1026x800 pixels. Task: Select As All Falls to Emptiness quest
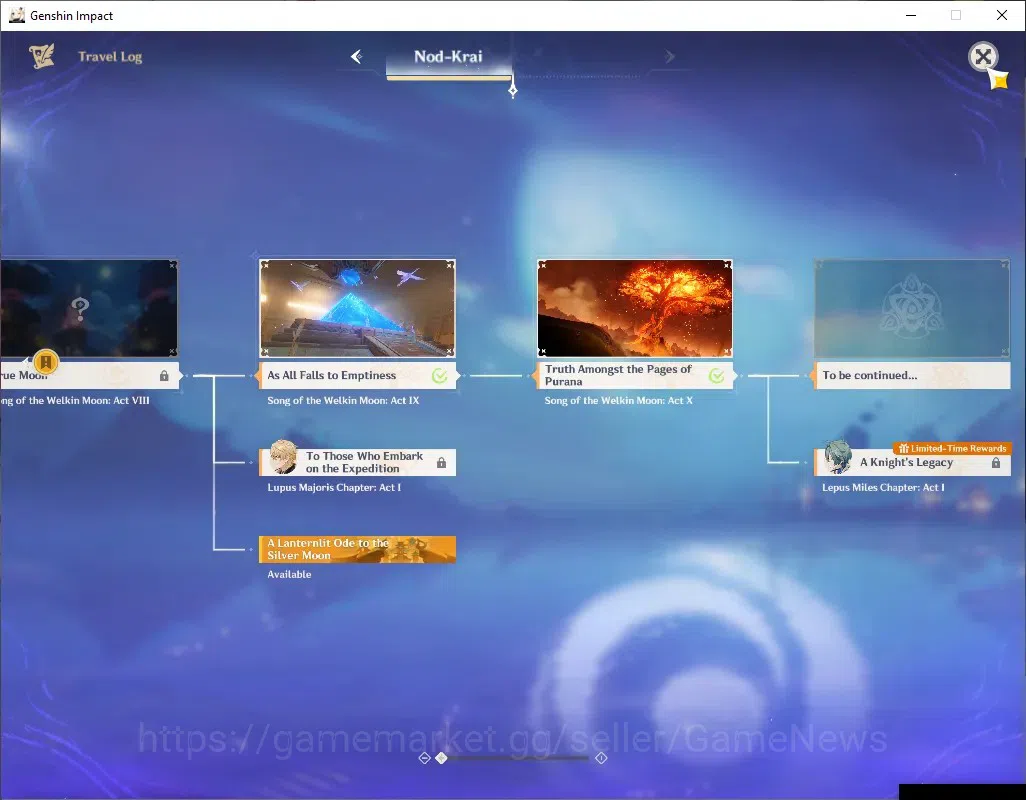(357, 375)
